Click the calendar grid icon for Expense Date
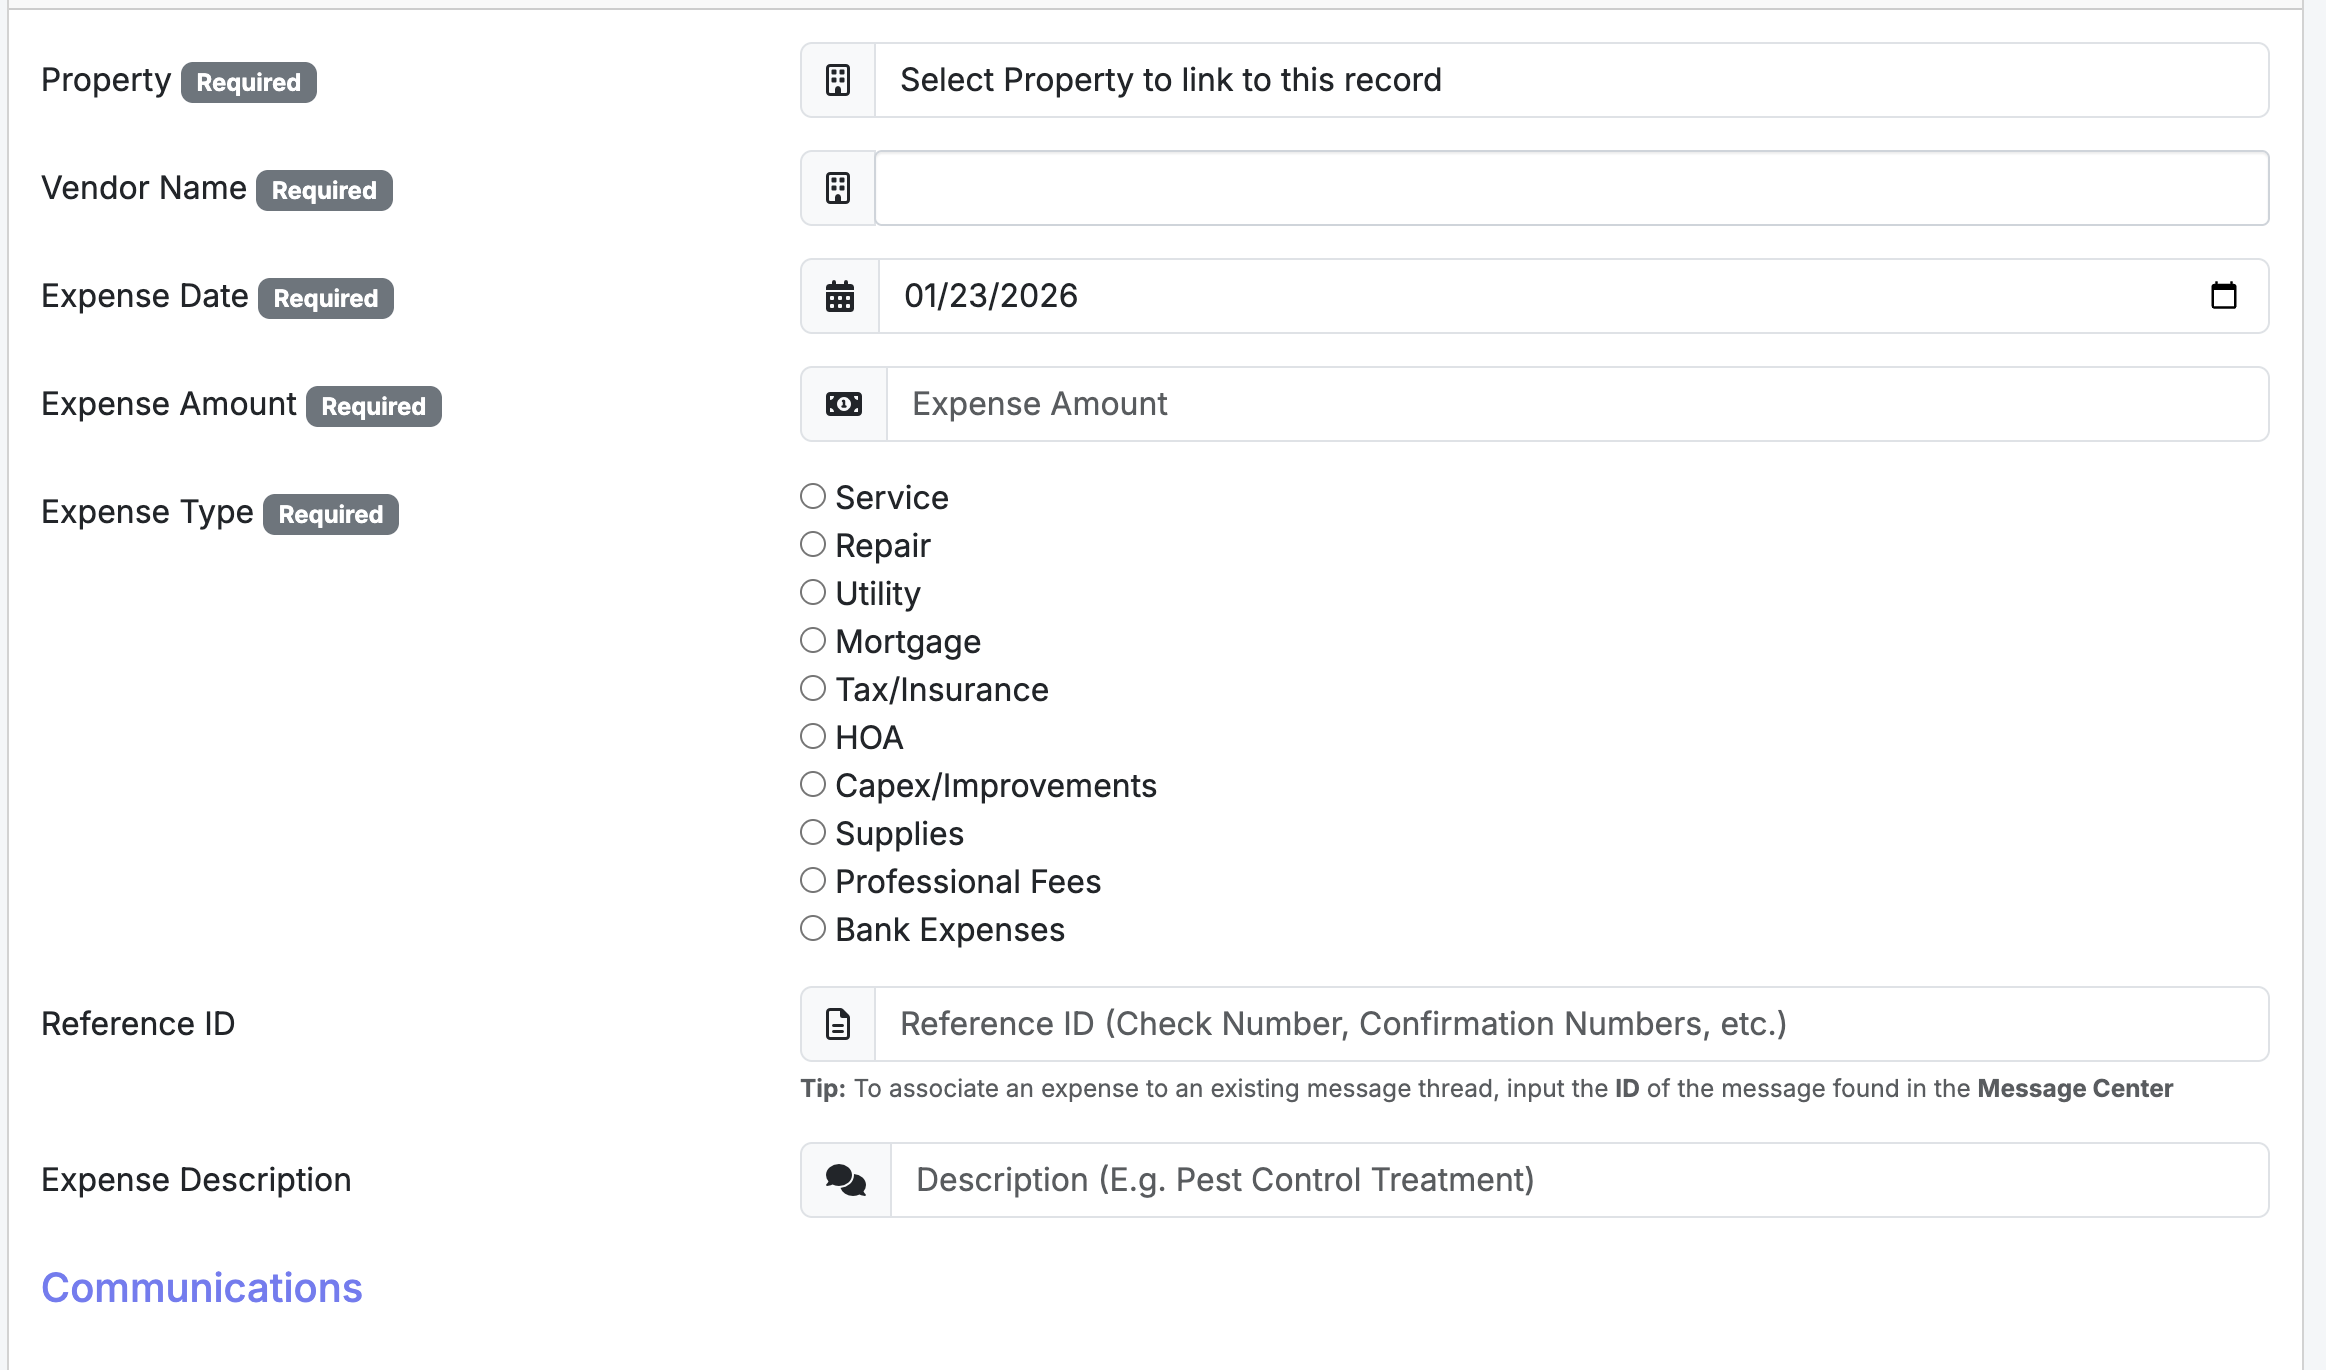This screenshot has width=2326, height=1370. (x=840, y=296)
